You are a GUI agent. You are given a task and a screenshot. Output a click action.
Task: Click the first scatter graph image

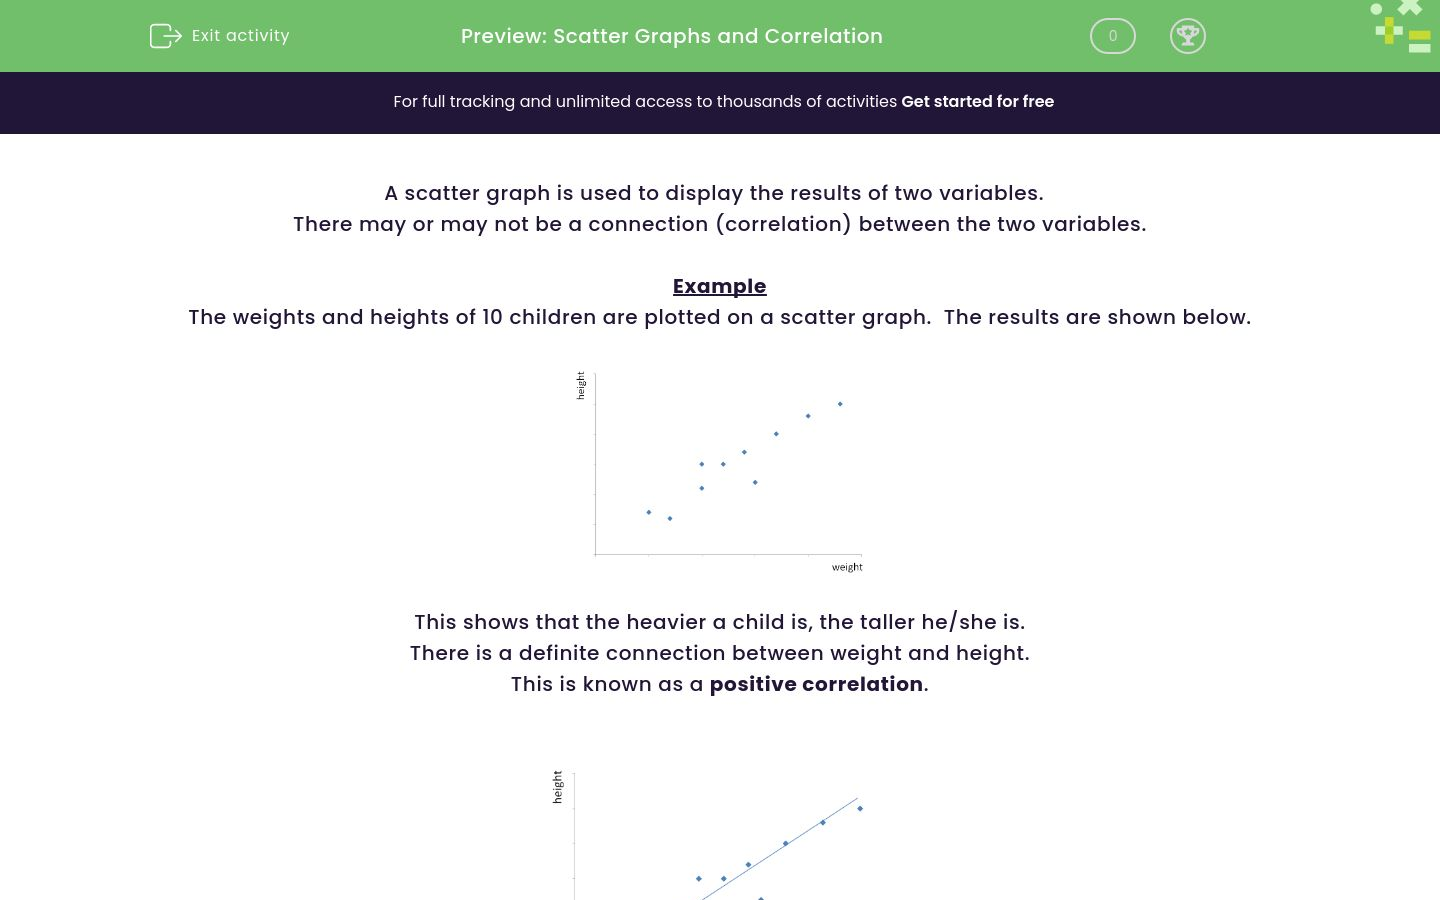[x=720, y=470]
